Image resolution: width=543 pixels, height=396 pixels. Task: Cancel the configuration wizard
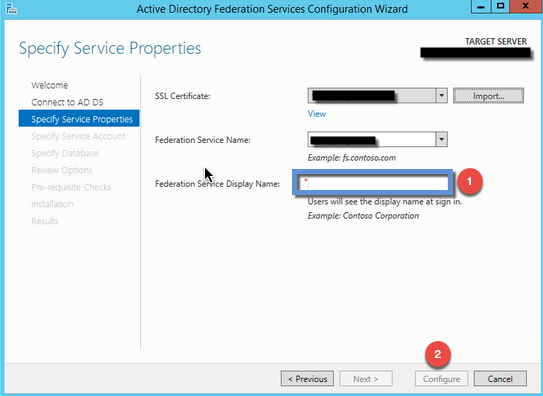click(500, 379)
